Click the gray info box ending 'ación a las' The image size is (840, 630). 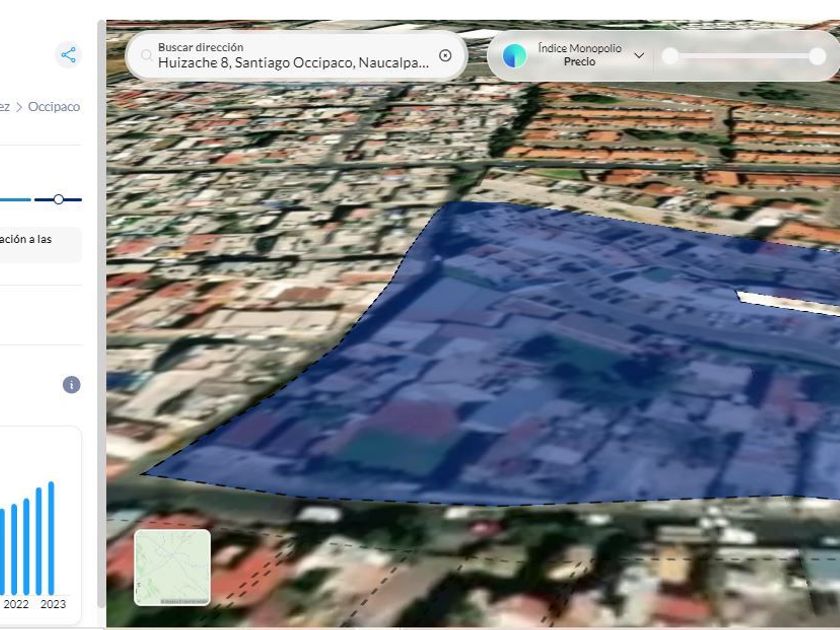click(x=40, y=245)
